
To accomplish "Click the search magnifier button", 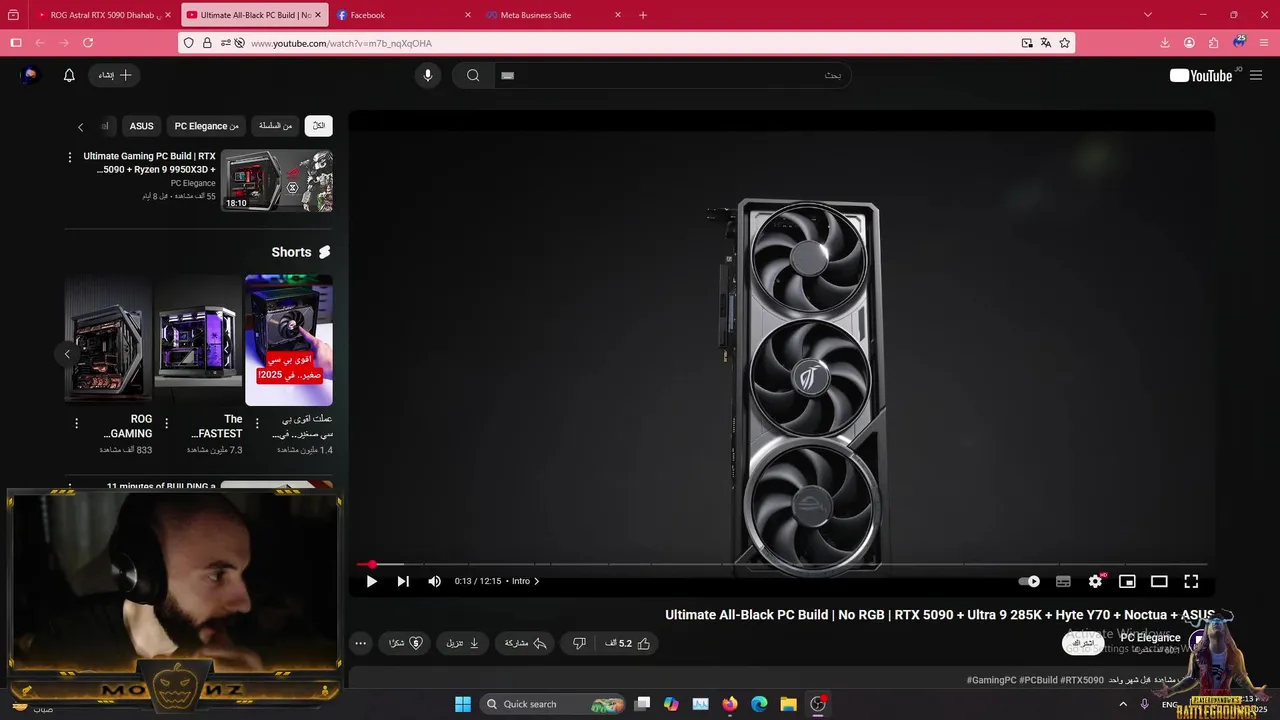I will [473, 75].
